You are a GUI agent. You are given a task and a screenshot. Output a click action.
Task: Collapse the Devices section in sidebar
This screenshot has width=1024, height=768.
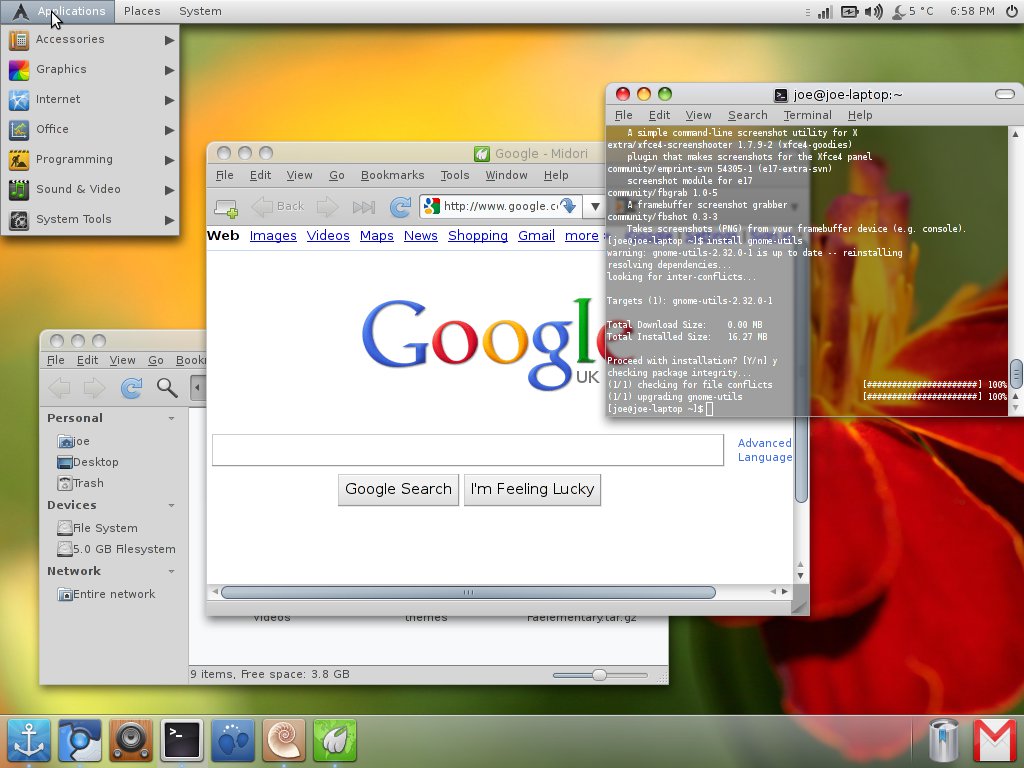[x=171, y=505]
